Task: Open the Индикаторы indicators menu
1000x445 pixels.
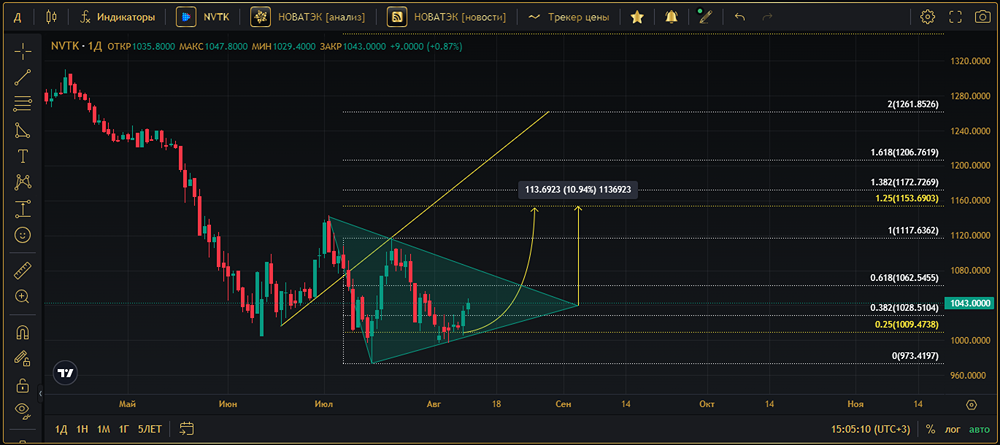Action: (117, 17)
